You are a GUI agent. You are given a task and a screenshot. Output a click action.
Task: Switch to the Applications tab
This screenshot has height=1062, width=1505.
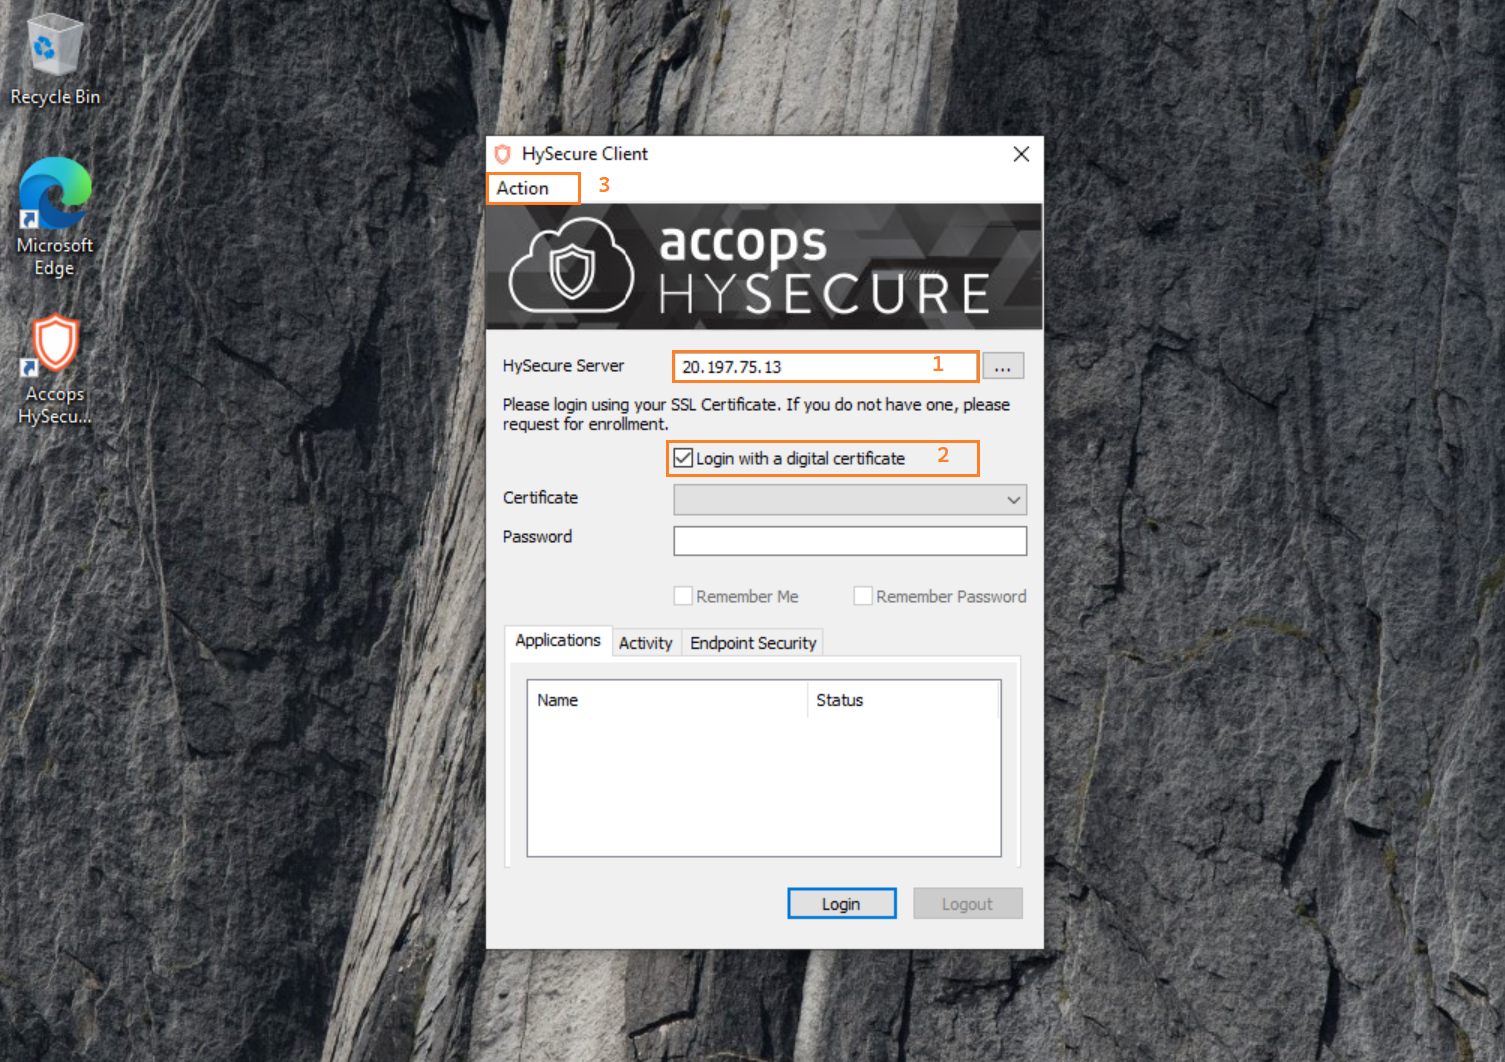(558, 640)
